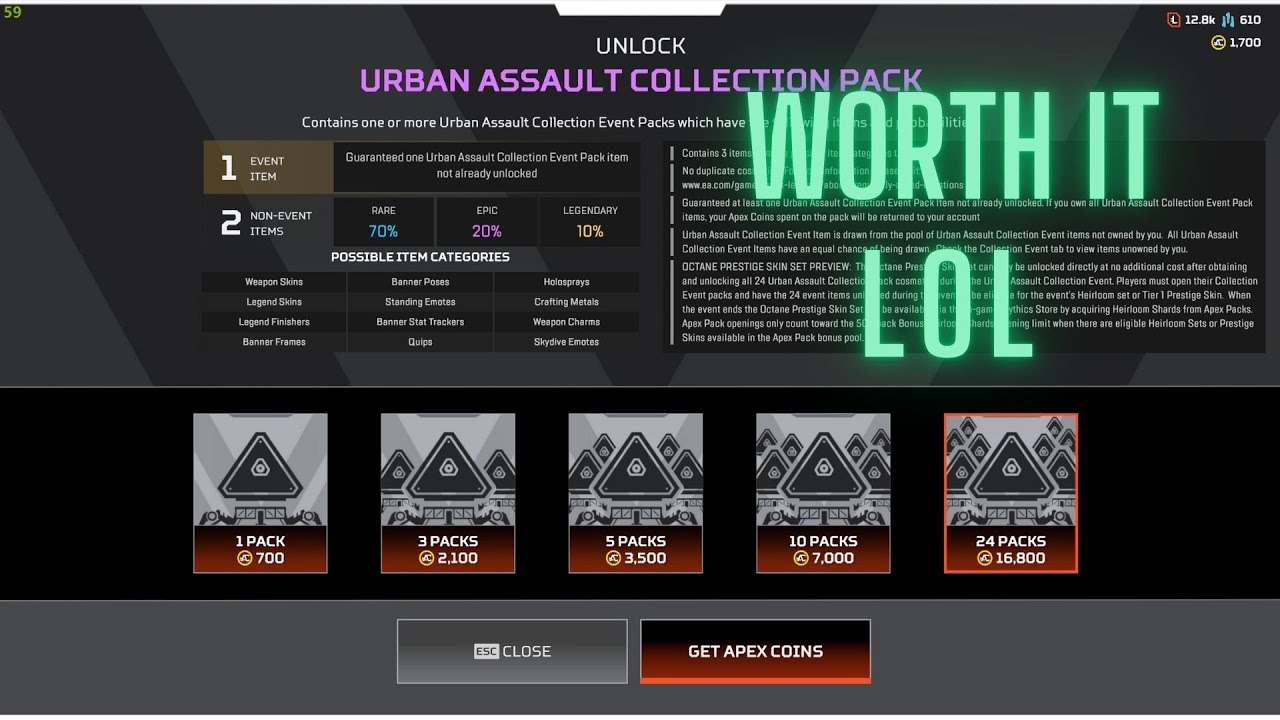Close the unlock dialog with ESC Close
Screen dimensions: 1280x720
pos(512,651)
